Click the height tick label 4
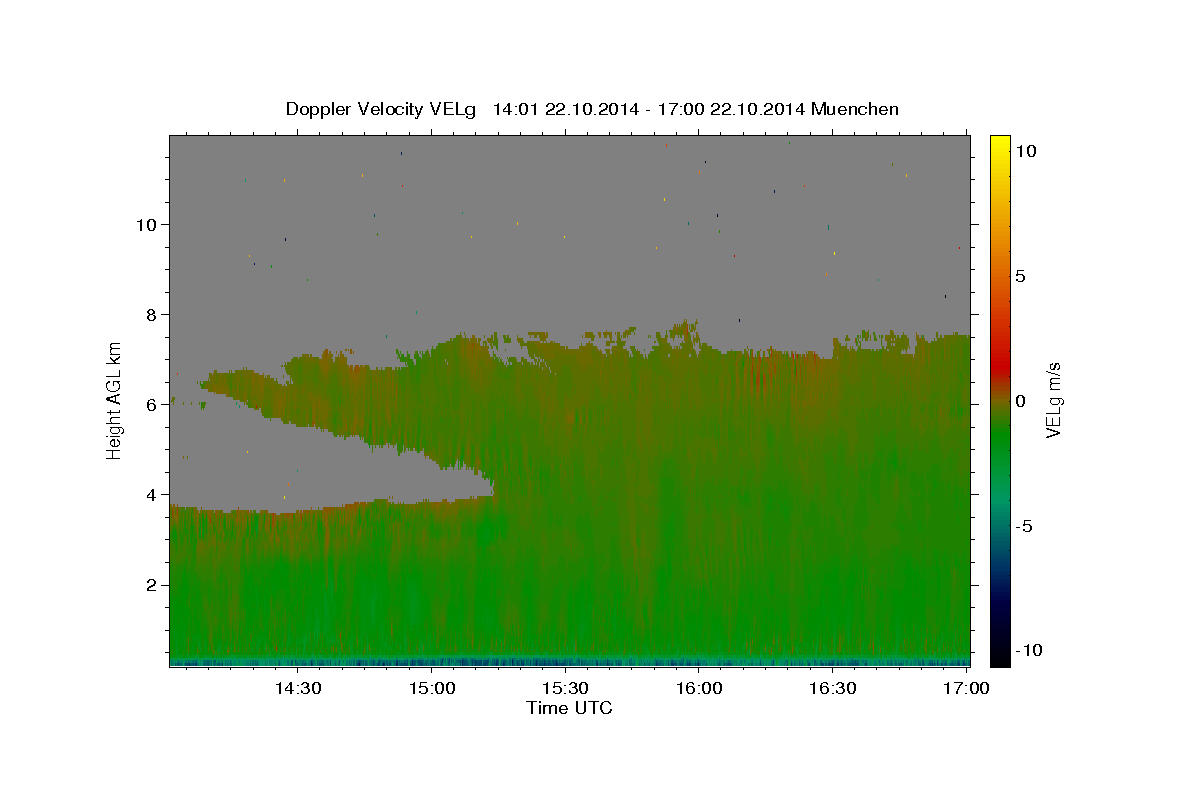 pos(153,495)
